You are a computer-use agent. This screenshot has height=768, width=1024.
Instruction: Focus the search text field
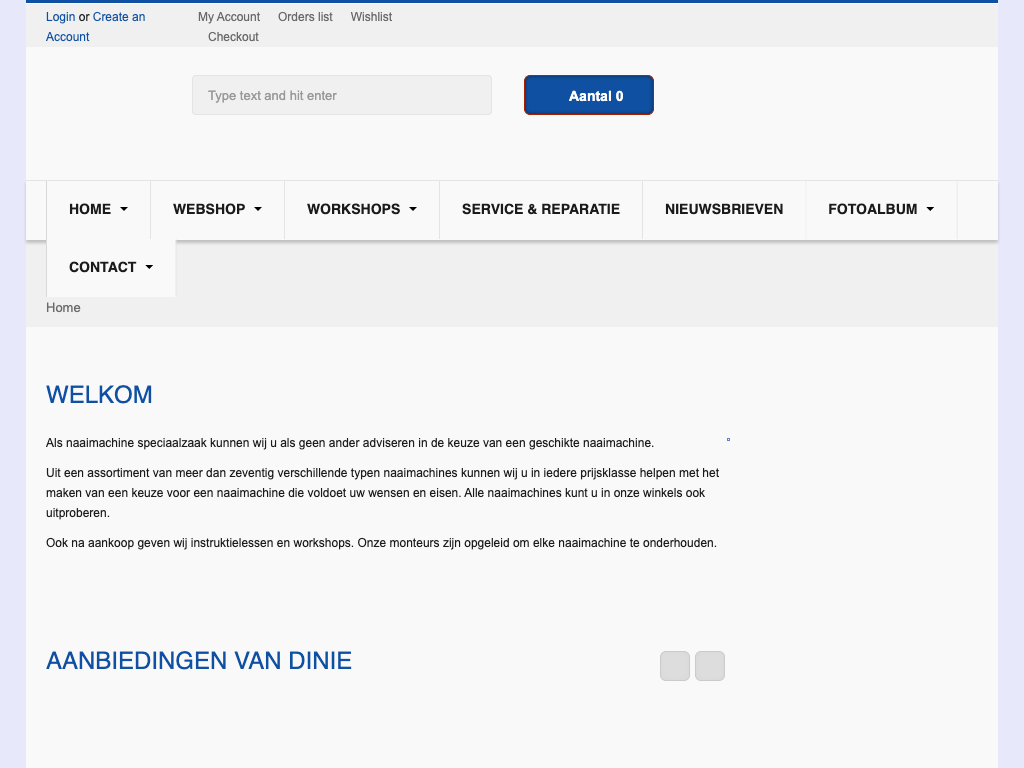341,96
